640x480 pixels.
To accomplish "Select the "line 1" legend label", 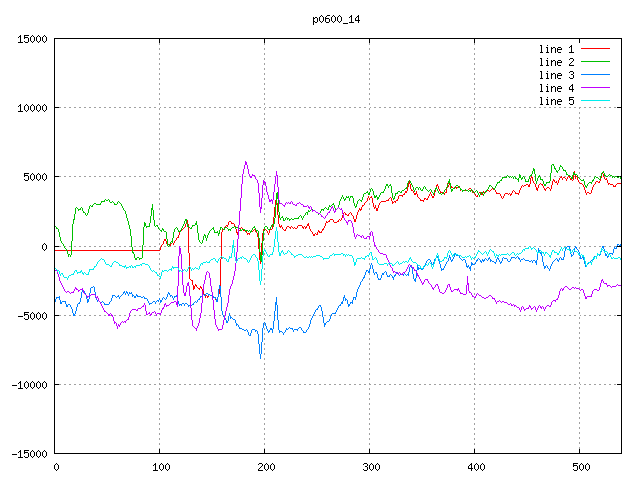I will (x=556, y=49).
